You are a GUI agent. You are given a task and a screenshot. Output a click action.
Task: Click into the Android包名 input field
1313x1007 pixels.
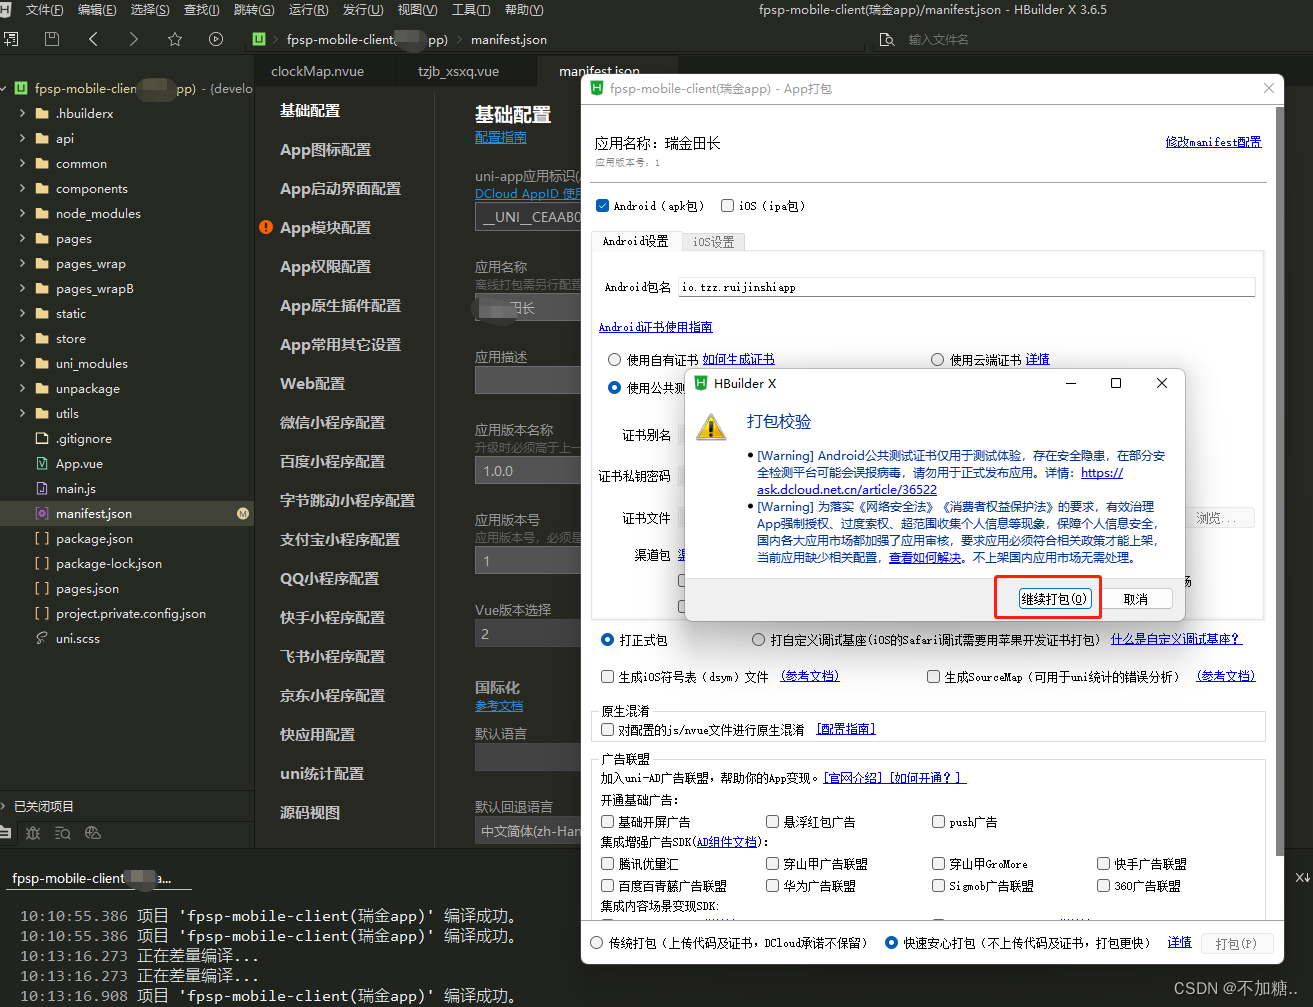coord(966,287)
